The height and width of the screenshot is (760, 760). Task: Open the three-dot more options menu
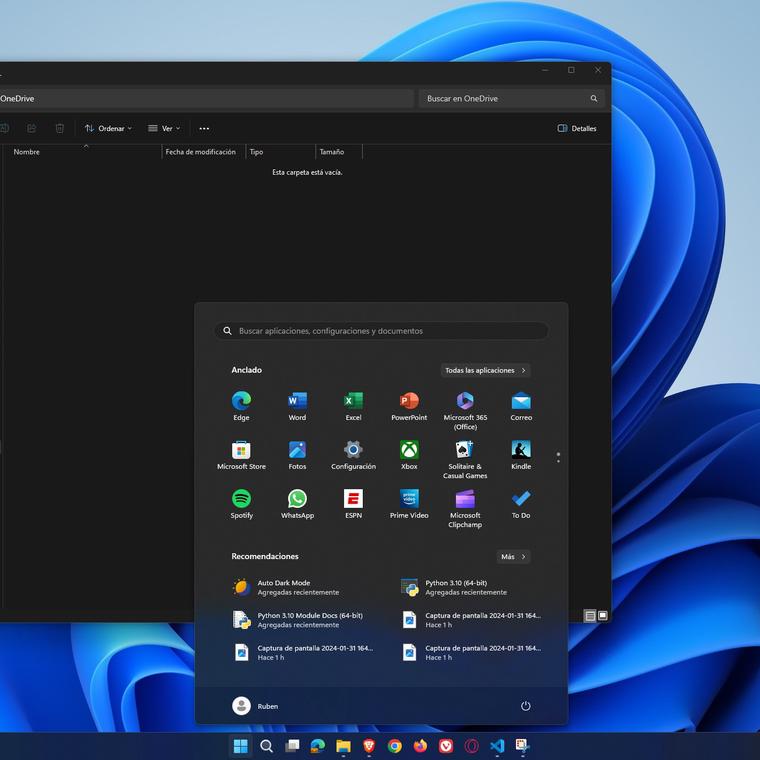click(204, 128)
